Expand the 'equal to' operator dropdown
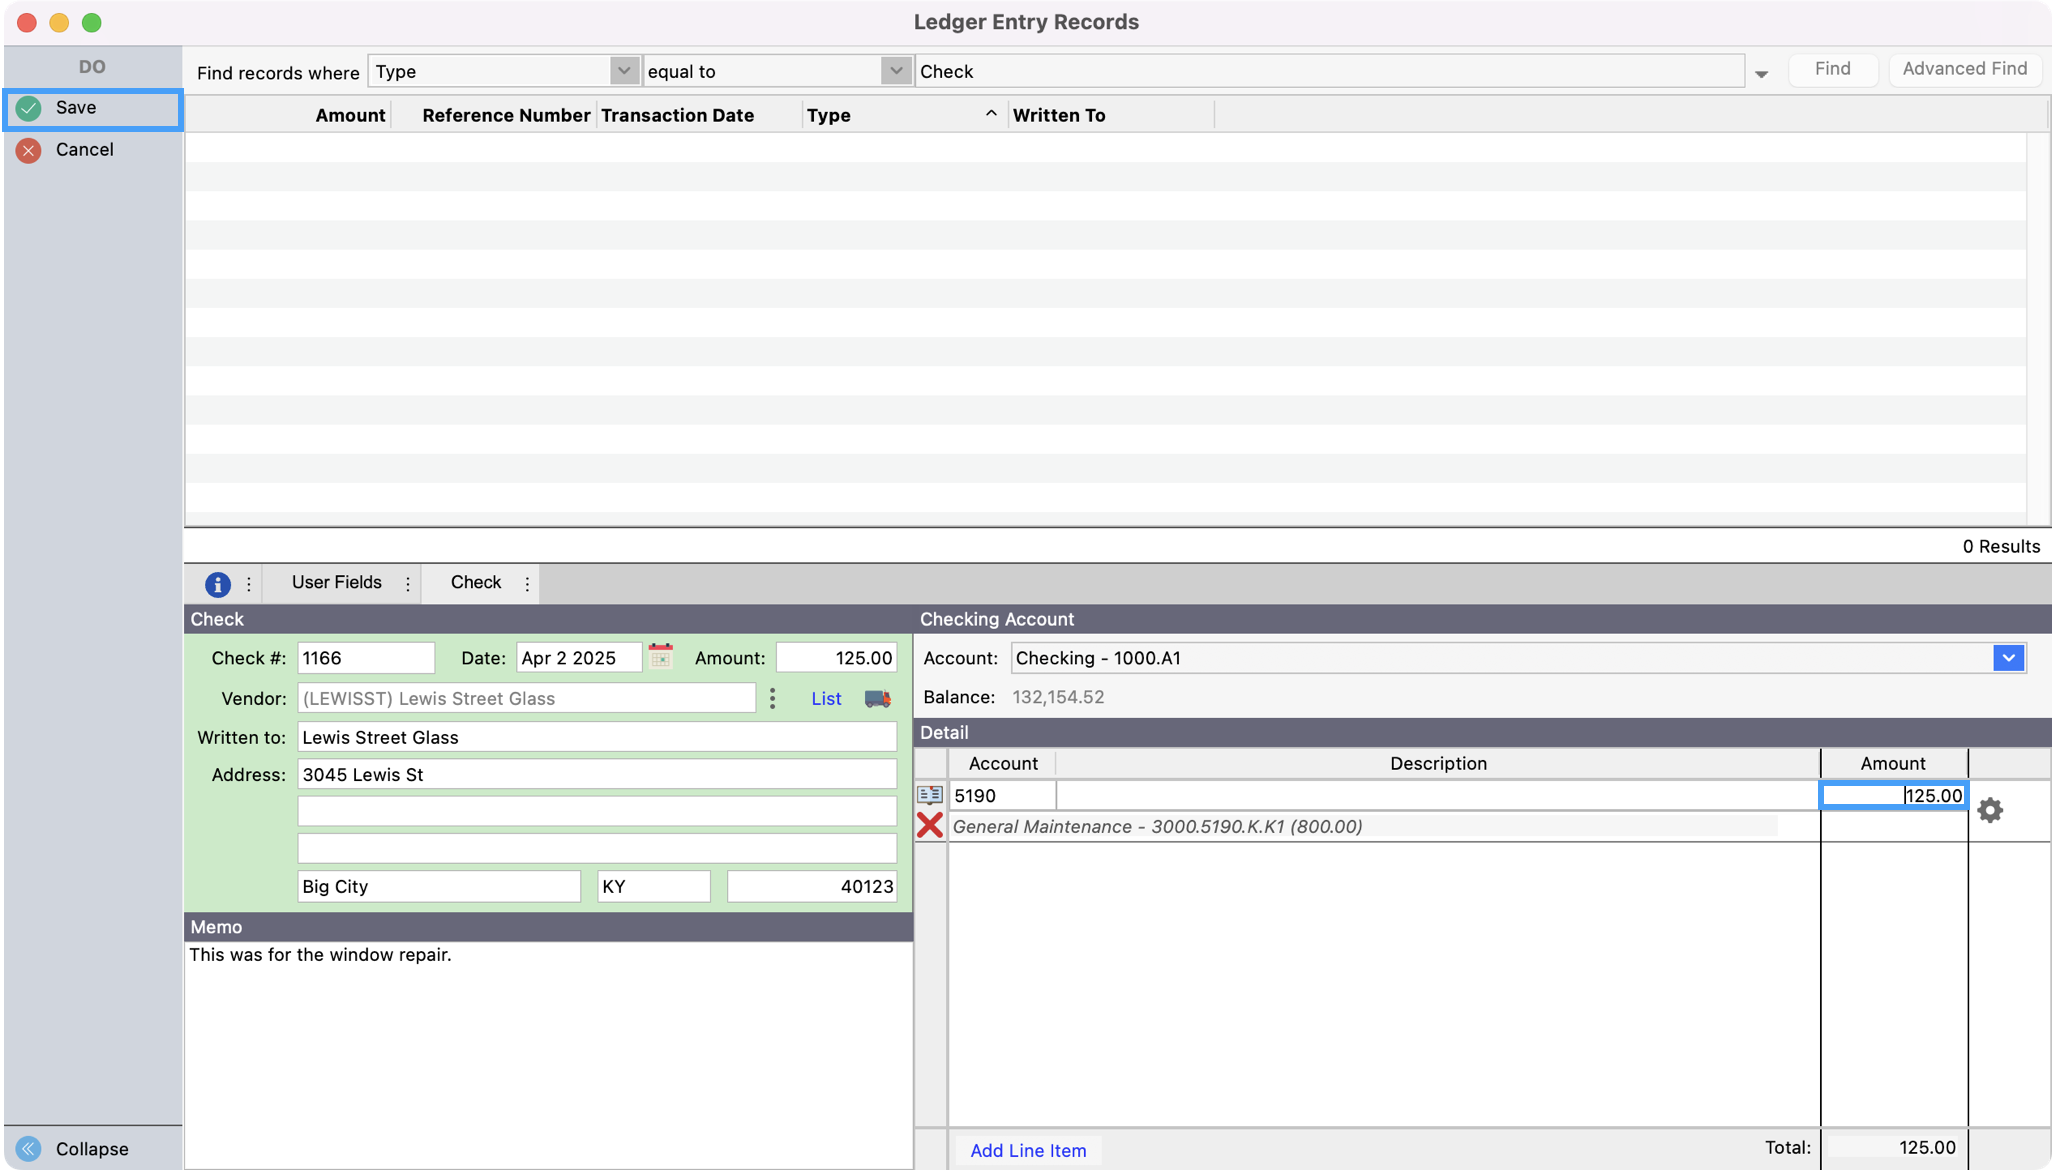This screenshot has height=1170, width=2052. pyautogui.click(x=895, y=71)
